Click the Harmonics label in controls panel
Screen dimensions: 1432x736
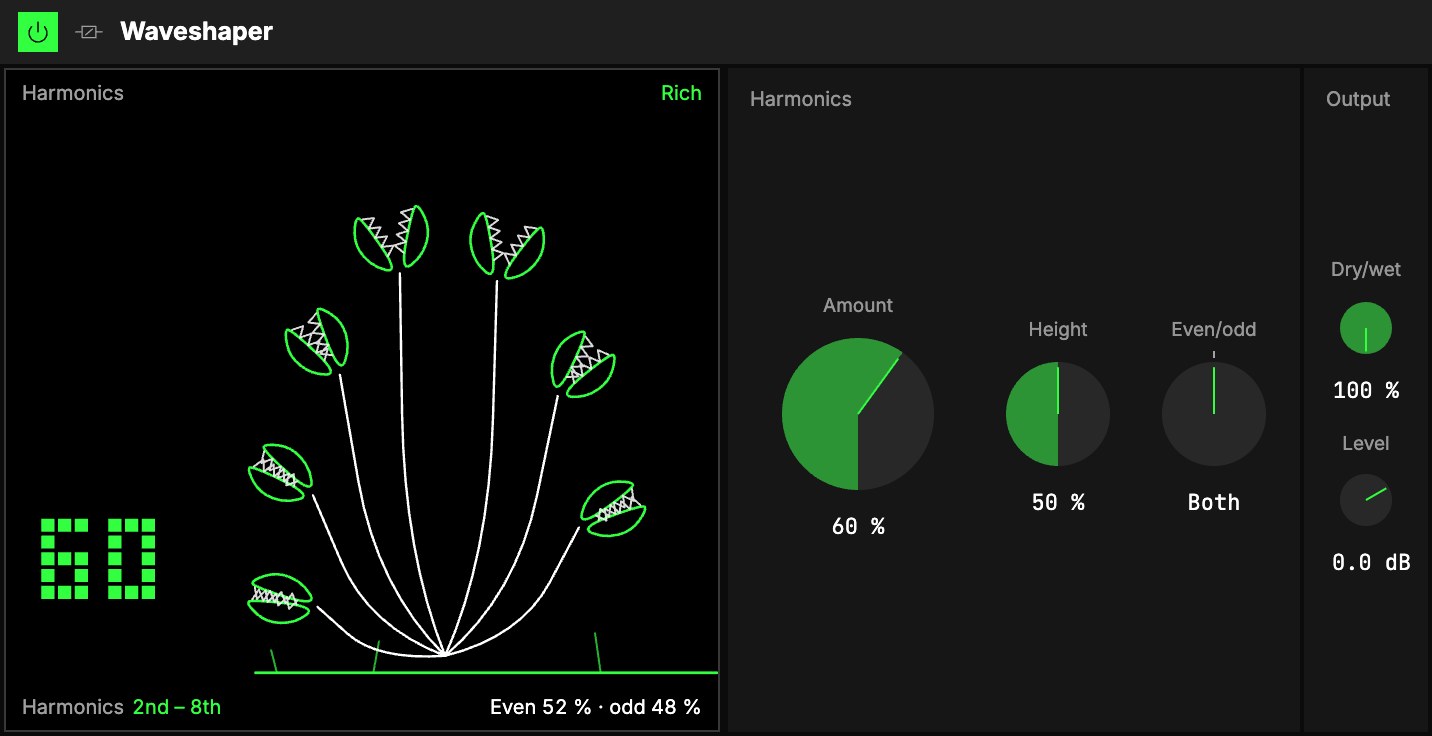(x=801, y=99)
